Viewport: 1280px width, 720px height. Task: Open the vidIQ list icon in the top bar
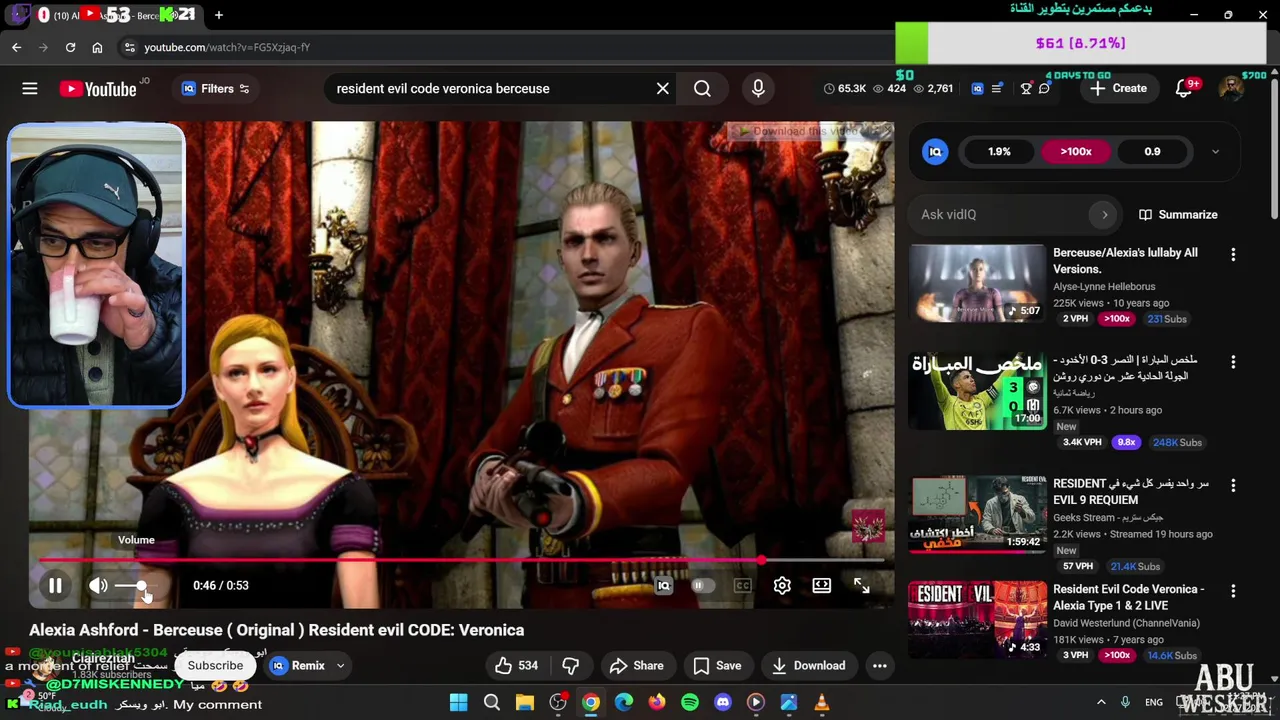click(997, 89)
